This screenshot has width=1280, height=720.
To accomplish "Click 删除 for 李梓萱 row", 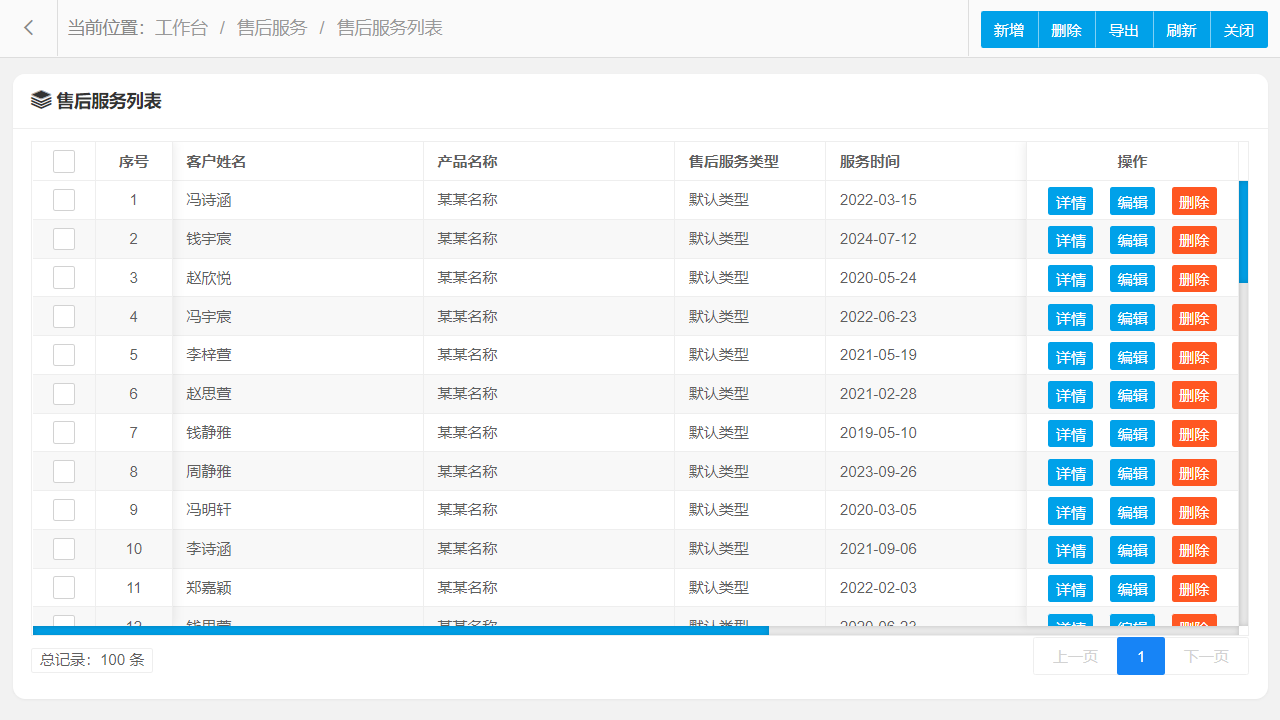I will click(1194, 356).
